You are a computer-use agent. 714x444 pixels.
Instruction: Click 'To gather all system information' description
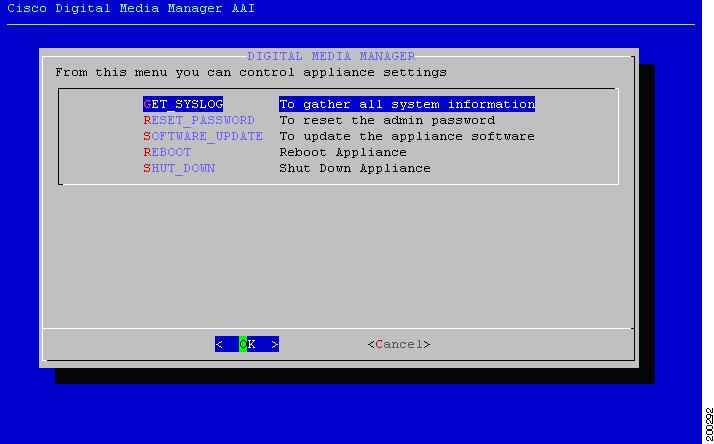point(407,104)
